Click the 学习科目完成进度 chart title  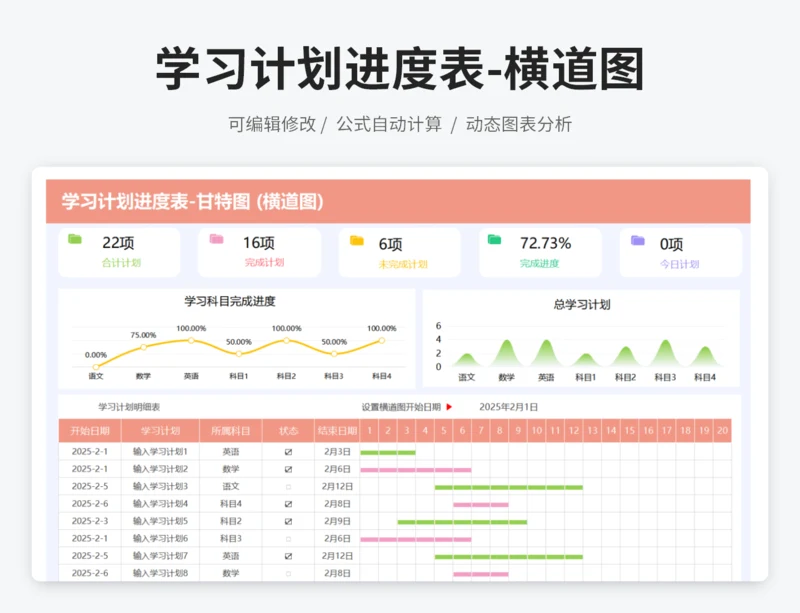tap(230, 301)
